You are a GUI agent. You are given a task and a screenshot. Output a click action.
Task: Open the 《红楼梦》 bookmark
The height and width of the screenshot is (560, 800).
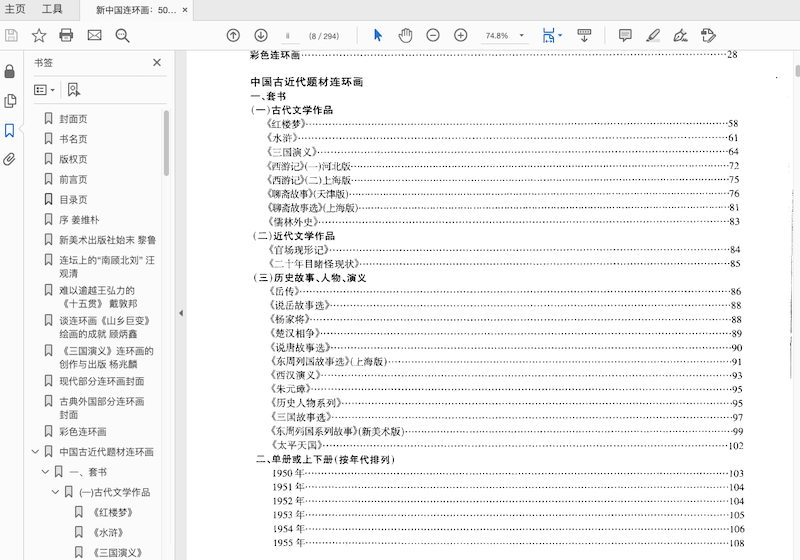pyautogui.click(x=113, y=512)
